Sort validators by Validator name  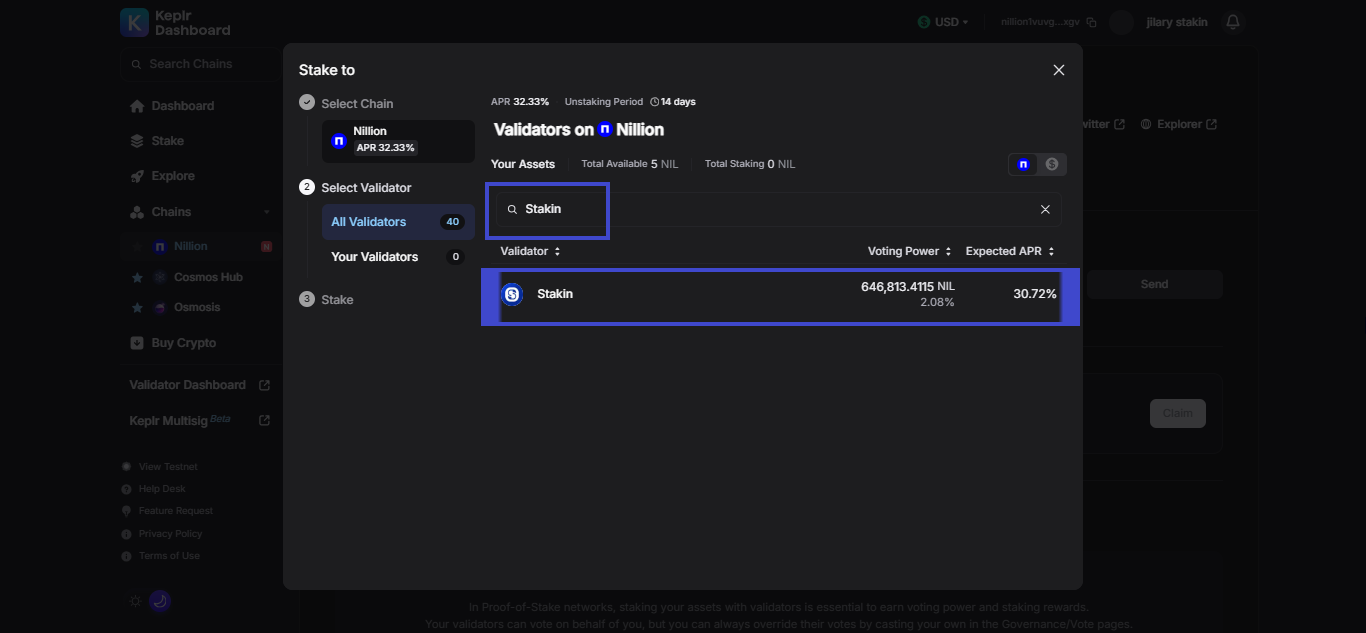530,251
